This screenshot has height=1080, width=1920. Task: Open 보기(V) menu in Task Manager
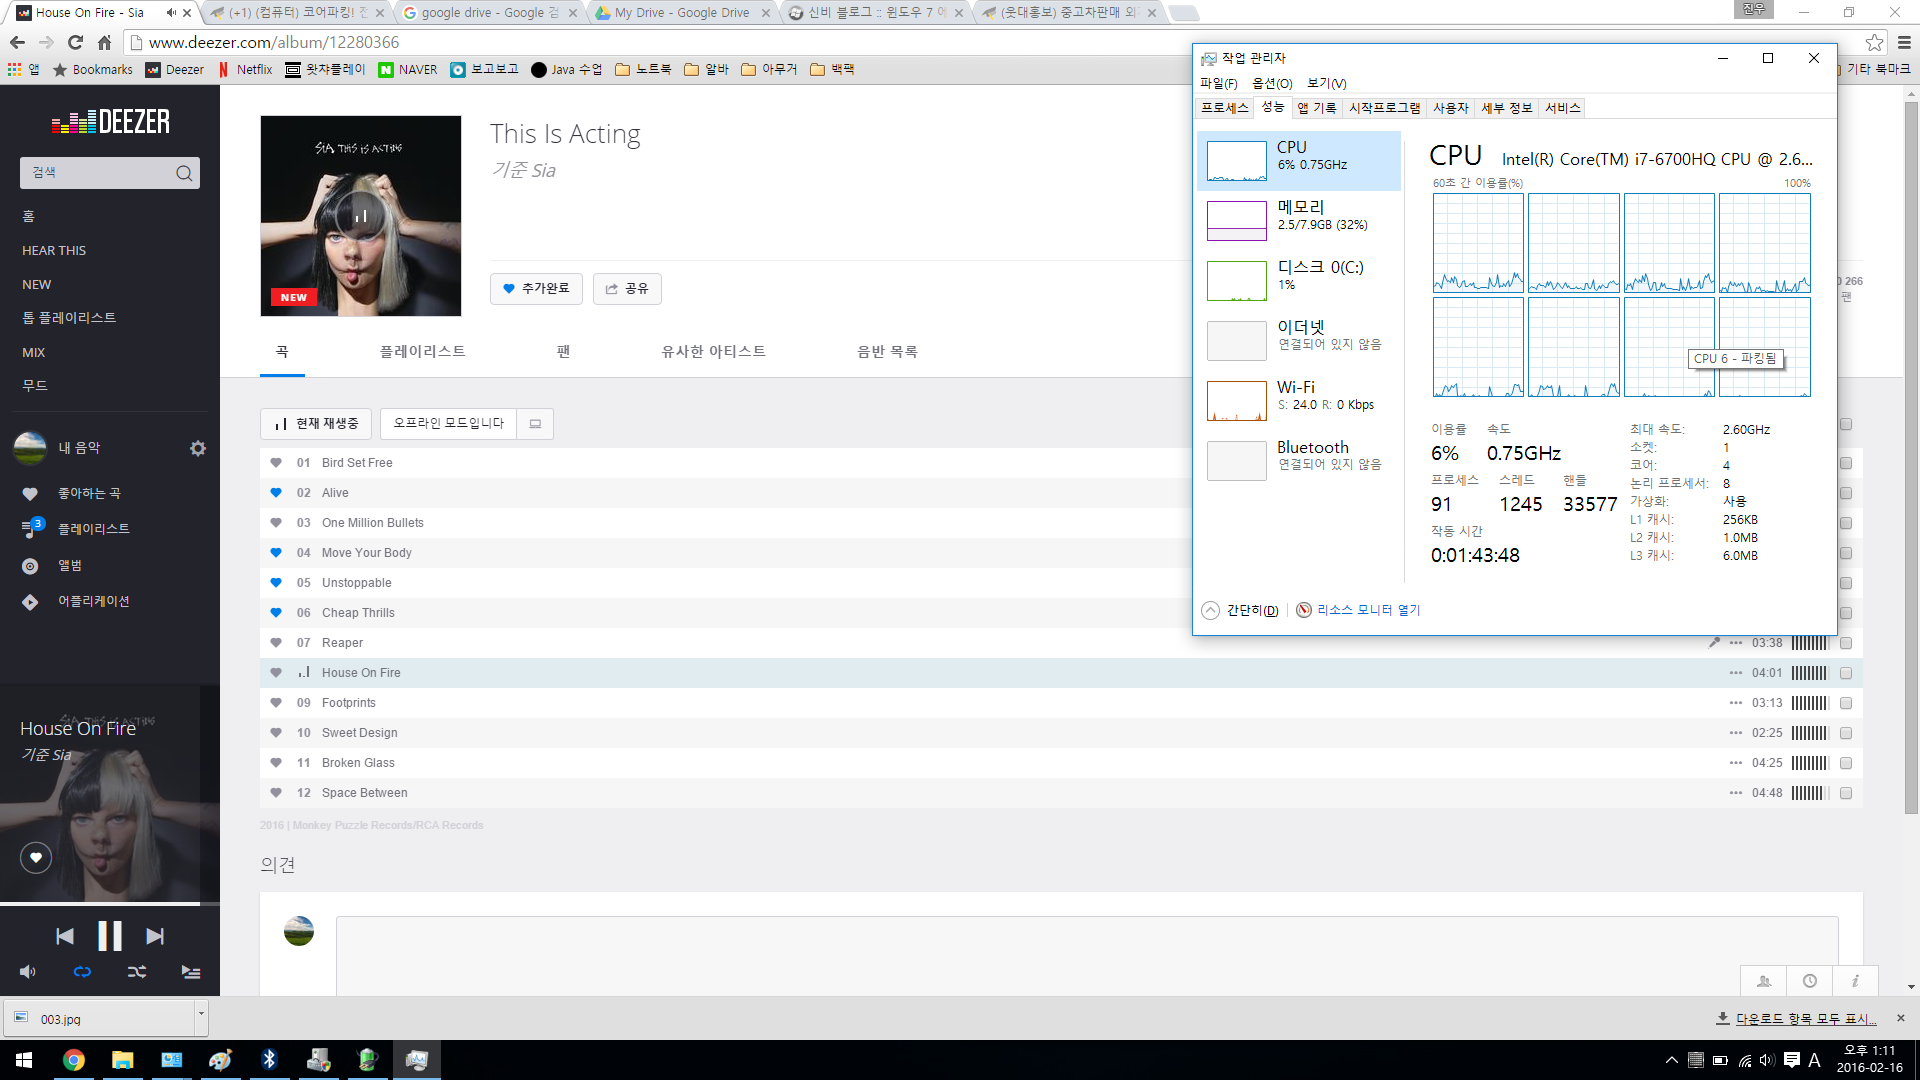coord(1326,83)
